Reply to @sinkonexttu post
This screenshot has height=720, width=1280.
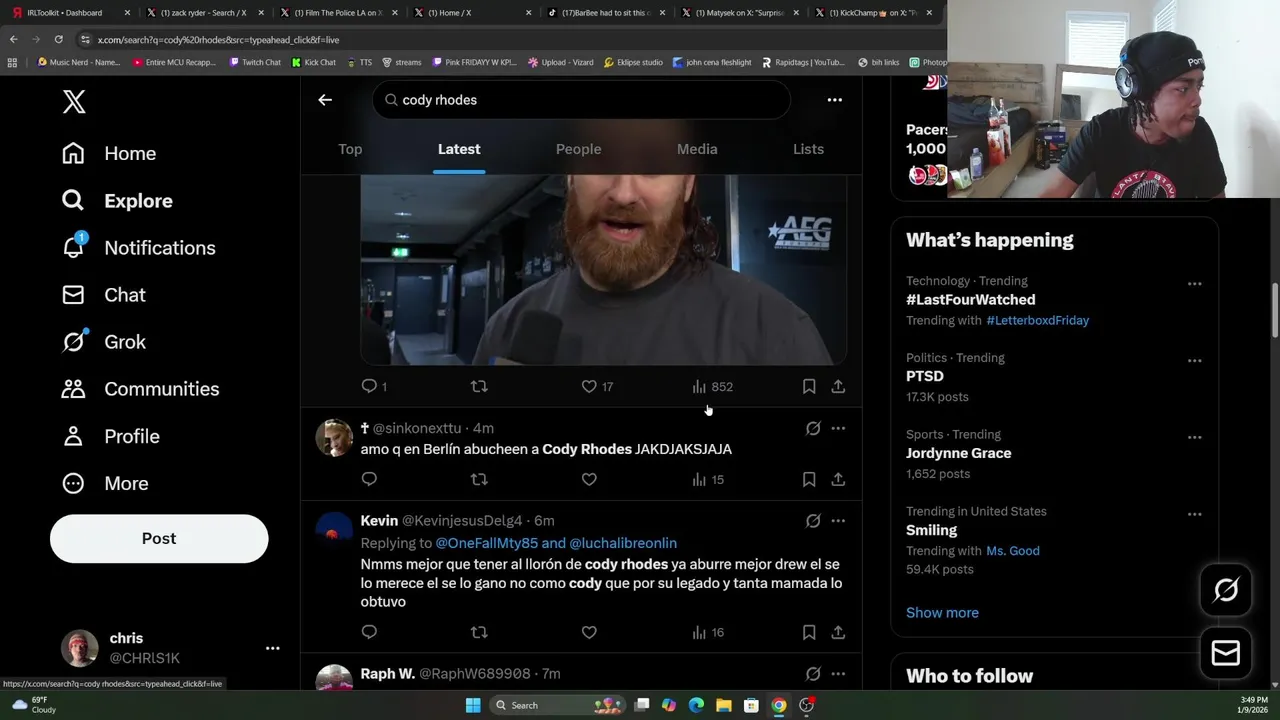369,479
